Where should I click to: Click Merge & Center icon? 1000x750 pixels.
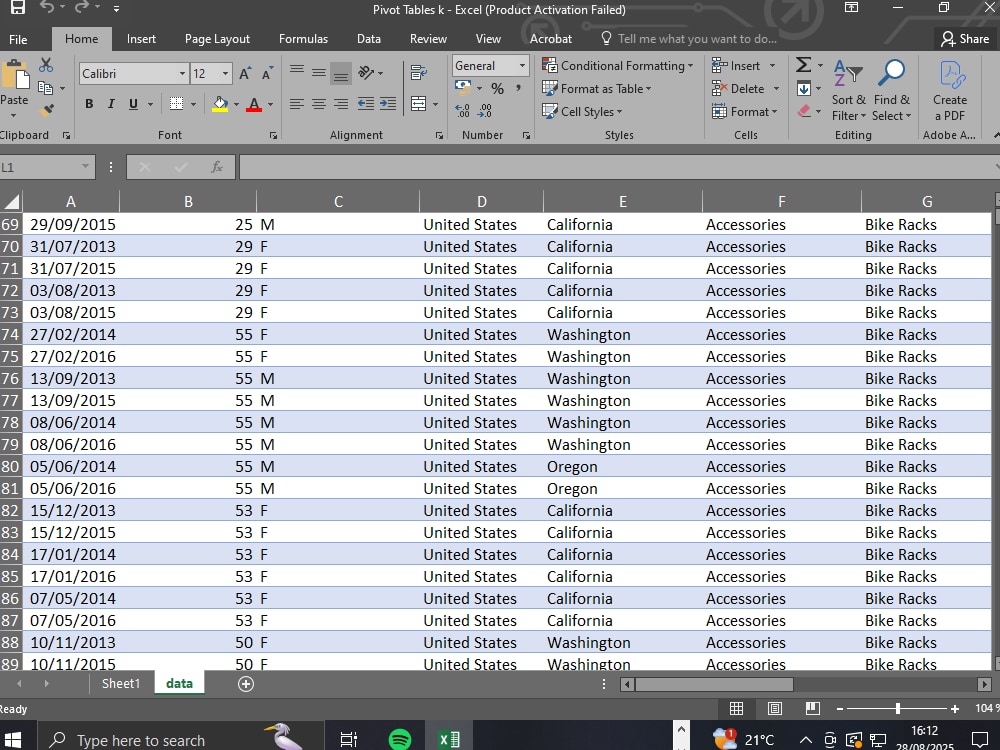click(418, 104)
